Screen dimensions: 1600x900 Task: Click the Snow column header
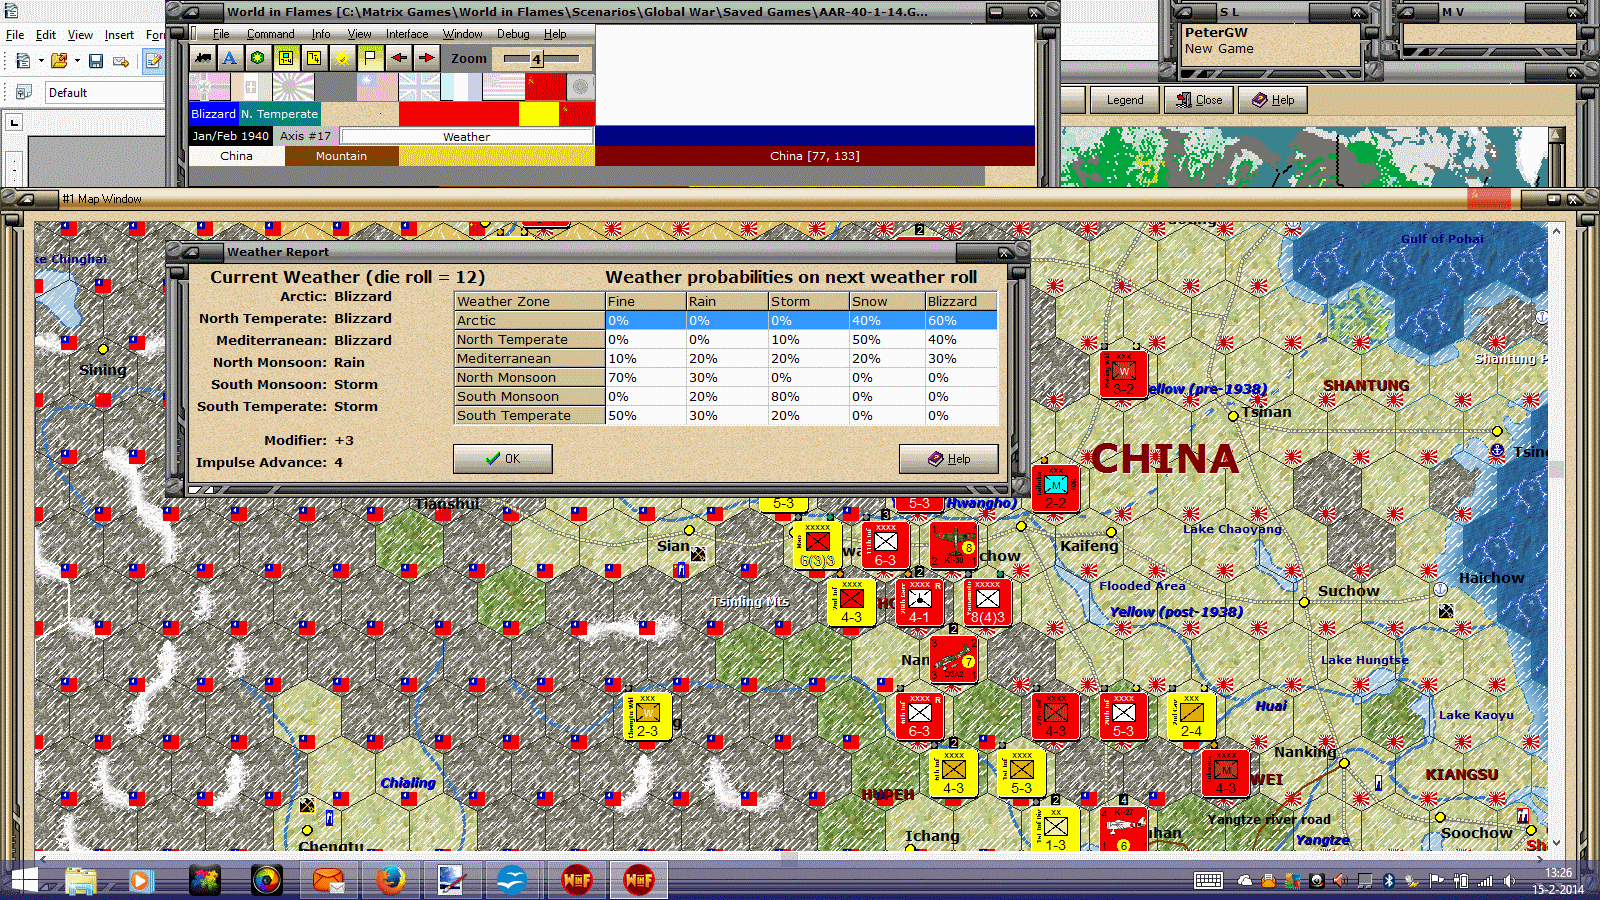click(887, 301)
